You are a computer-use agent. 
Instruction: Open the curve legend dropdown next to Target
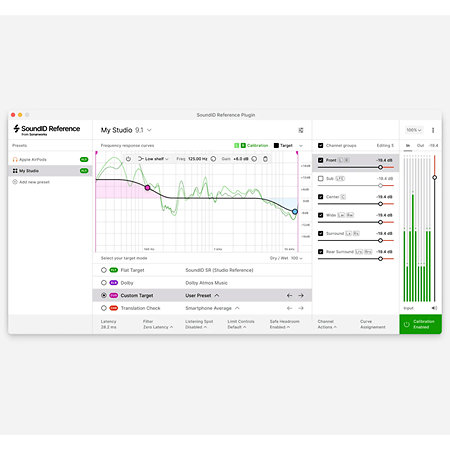click(301, 146)
